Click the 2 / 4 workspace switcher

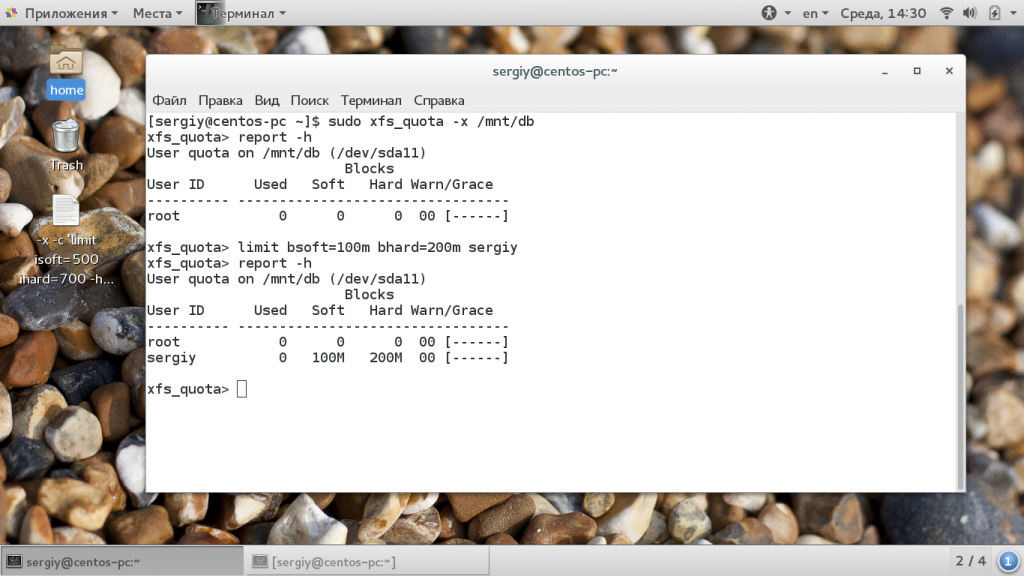[x=971, y=561]
